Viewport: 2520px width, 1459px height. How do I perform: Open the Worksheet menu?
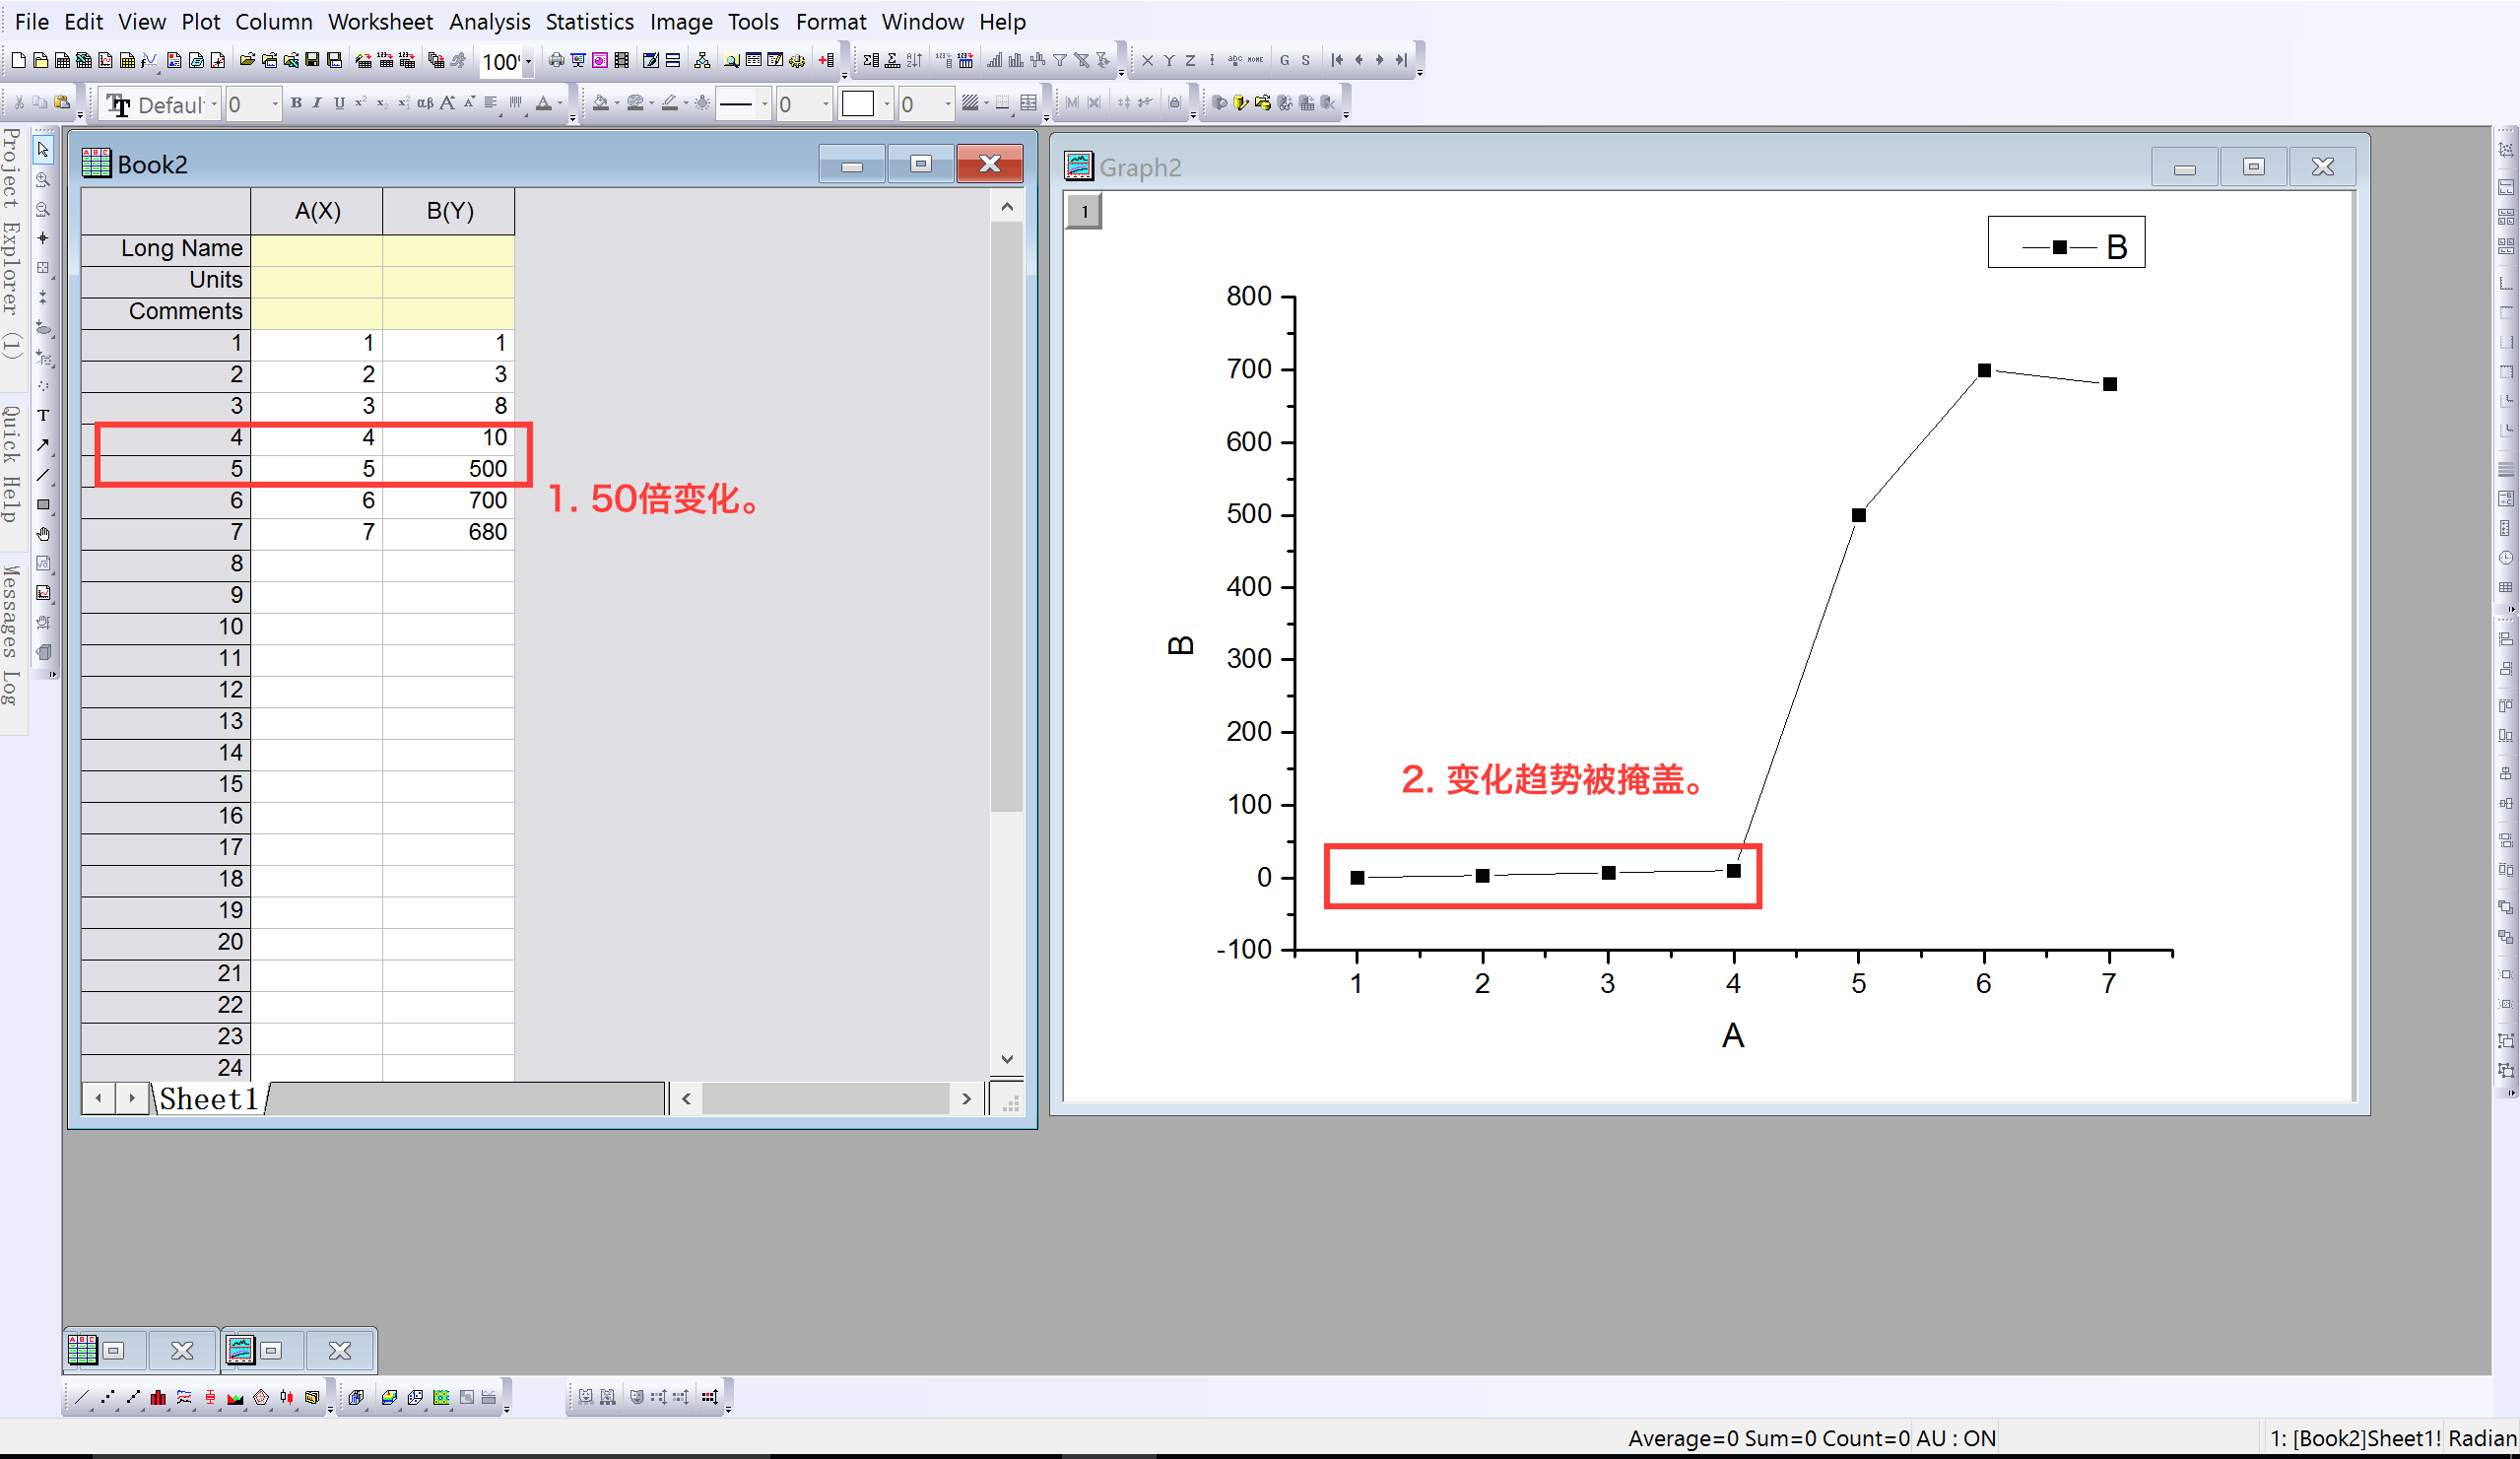[380, 21]
